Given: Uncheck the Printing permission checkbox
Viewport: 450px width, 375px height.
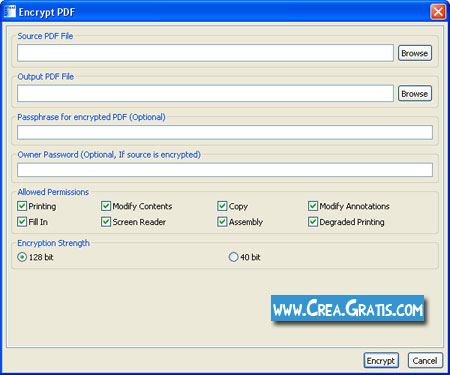Looking at the screenshot, I should (22, 206).
